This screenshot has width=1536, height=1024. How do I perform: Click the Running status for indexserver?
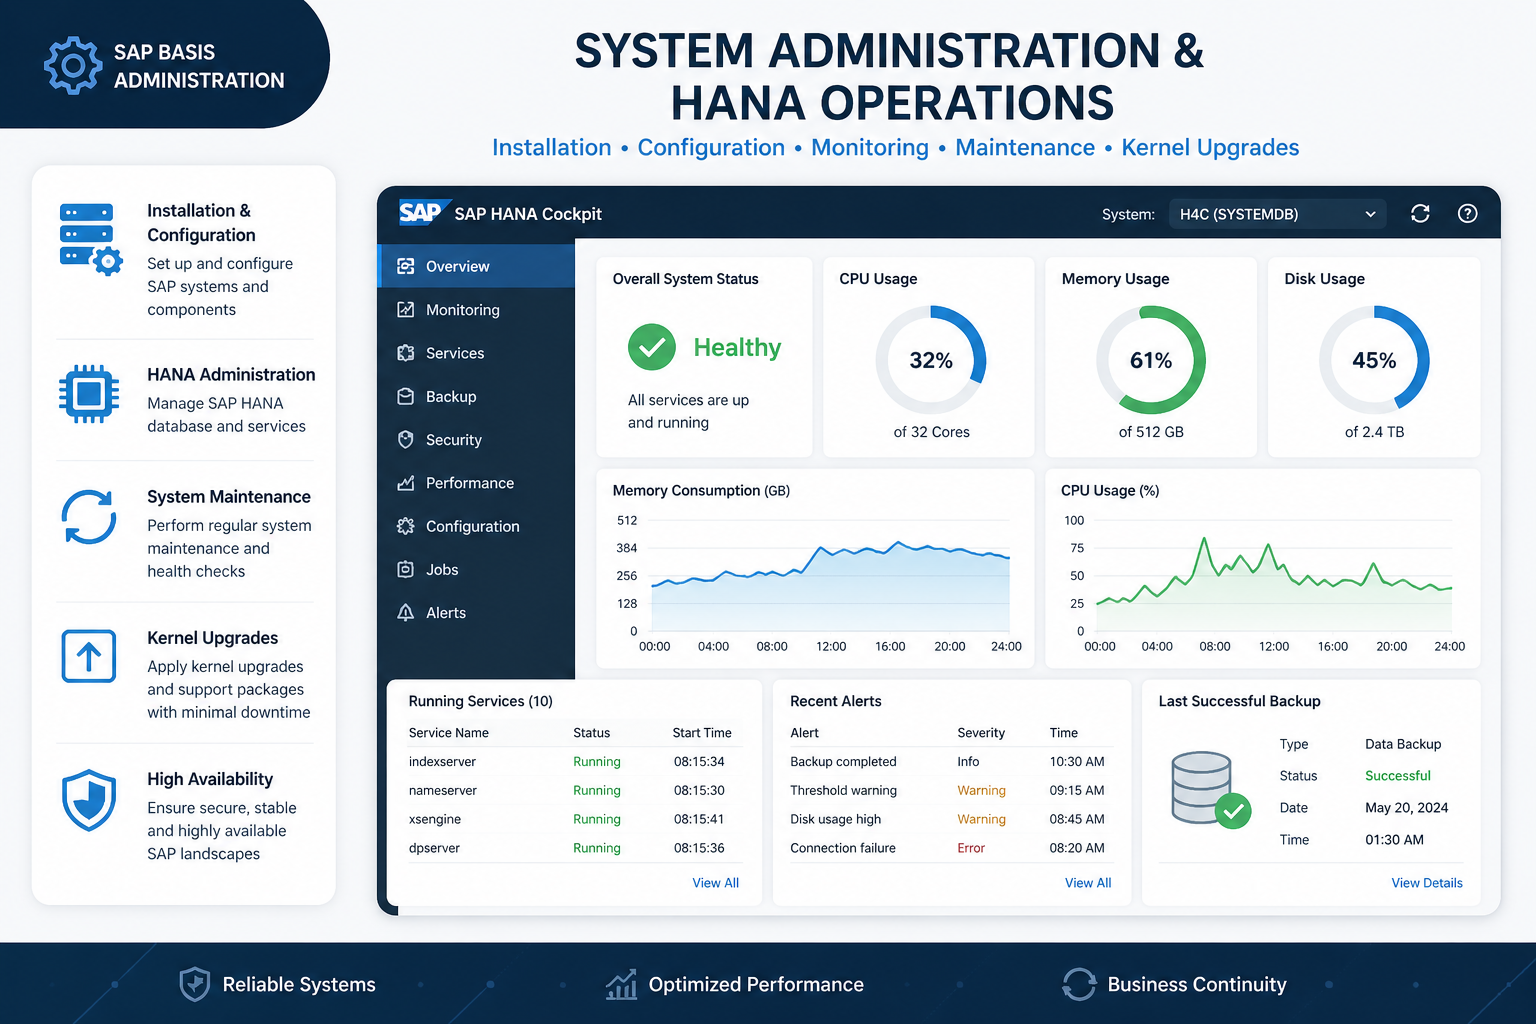(597, 762)
